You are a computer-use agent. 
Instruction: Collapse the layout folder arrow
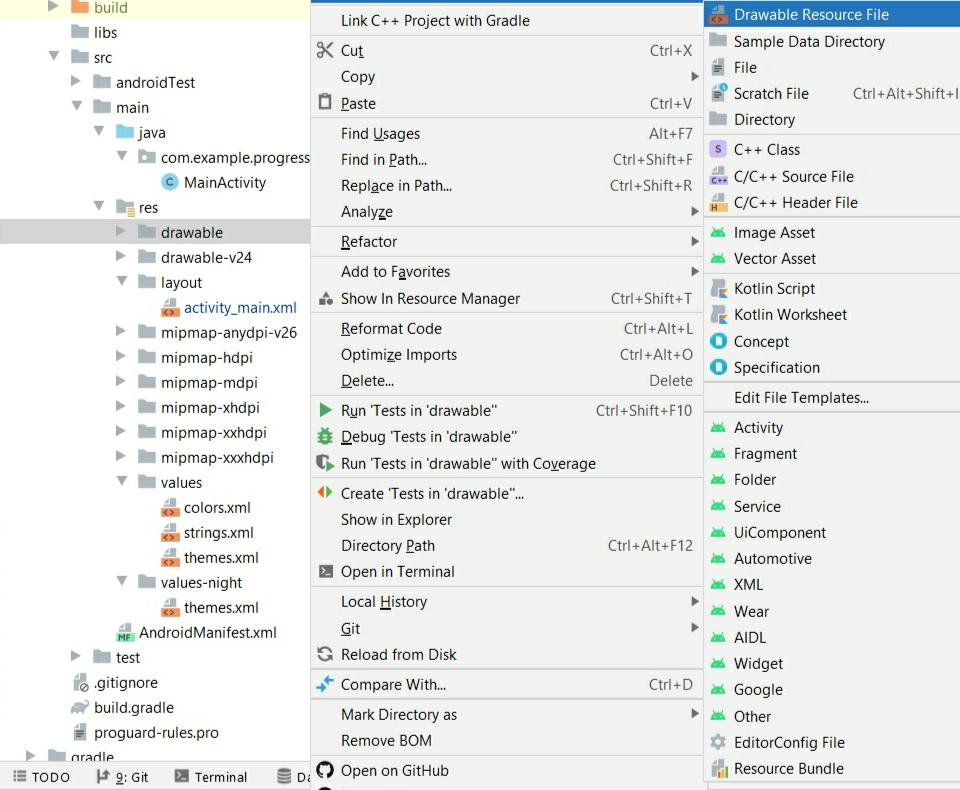coord(122,281)
